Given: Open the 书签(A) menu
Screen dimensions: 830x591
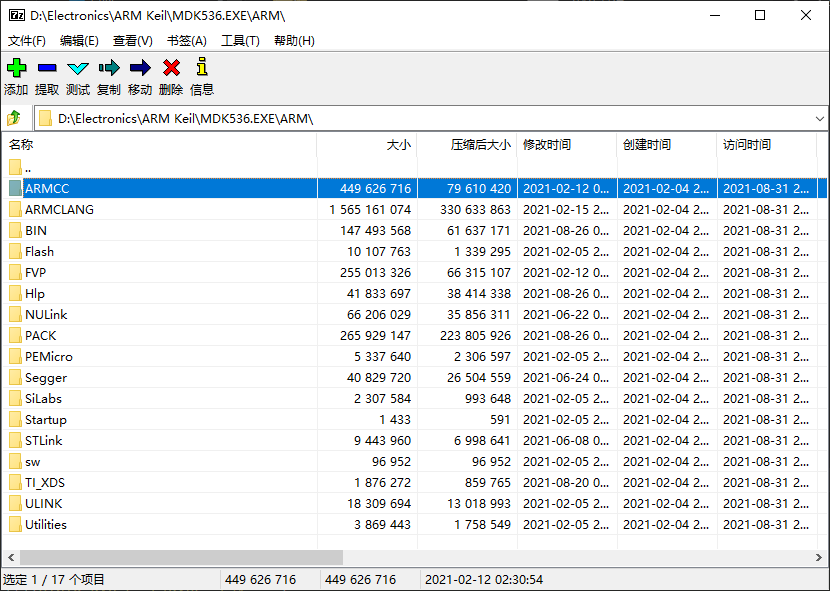Looking at the screenshot, I should tap(186, 41).
